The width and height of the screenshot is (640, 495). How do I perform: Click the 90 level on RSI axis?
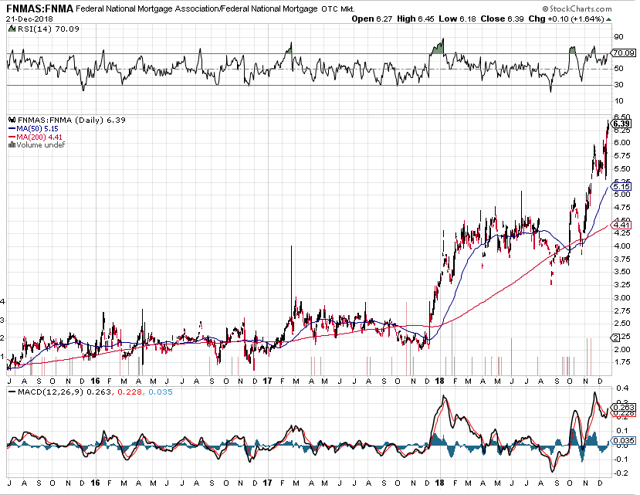(x=618, y=37)
